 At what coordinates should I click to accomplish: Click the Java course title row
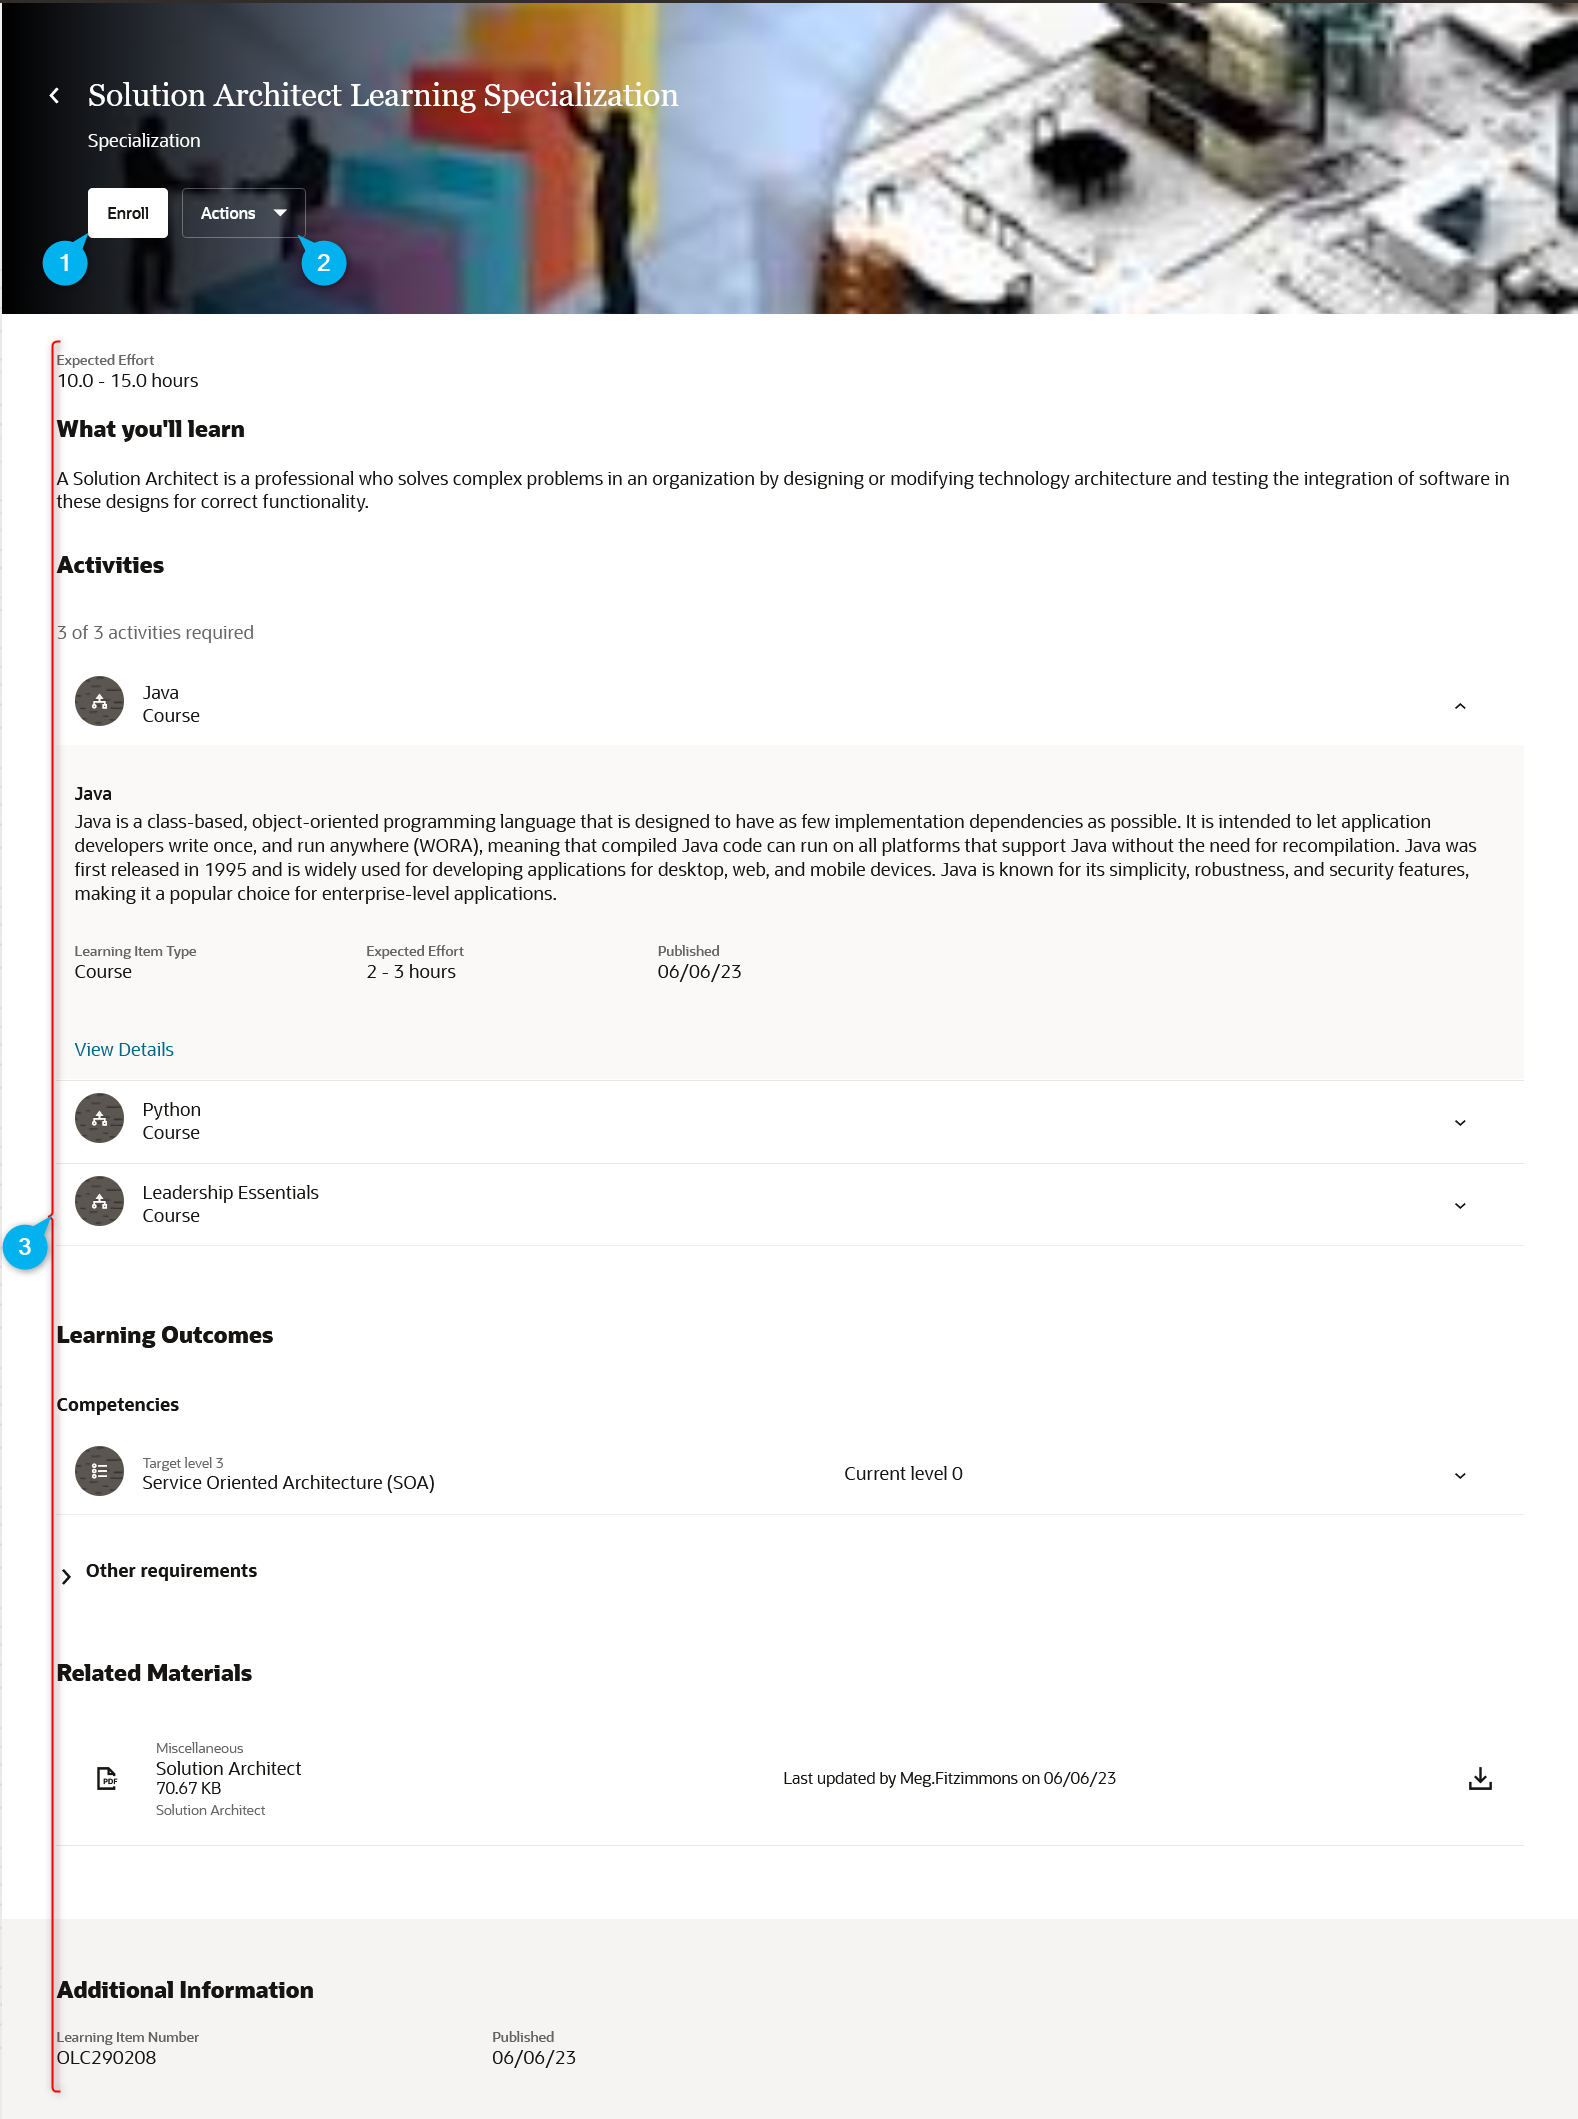789,704
